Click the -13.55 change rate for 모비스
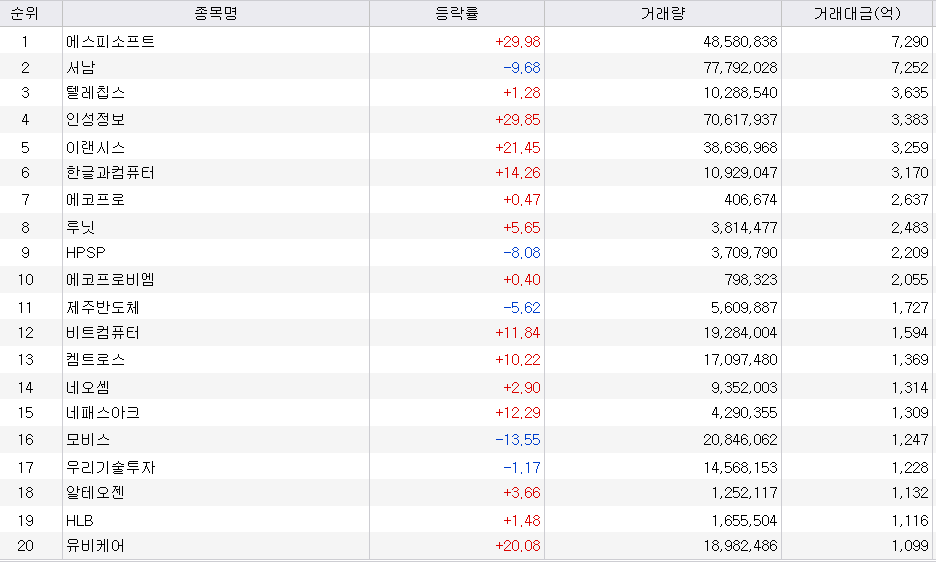 pos(518,440)
